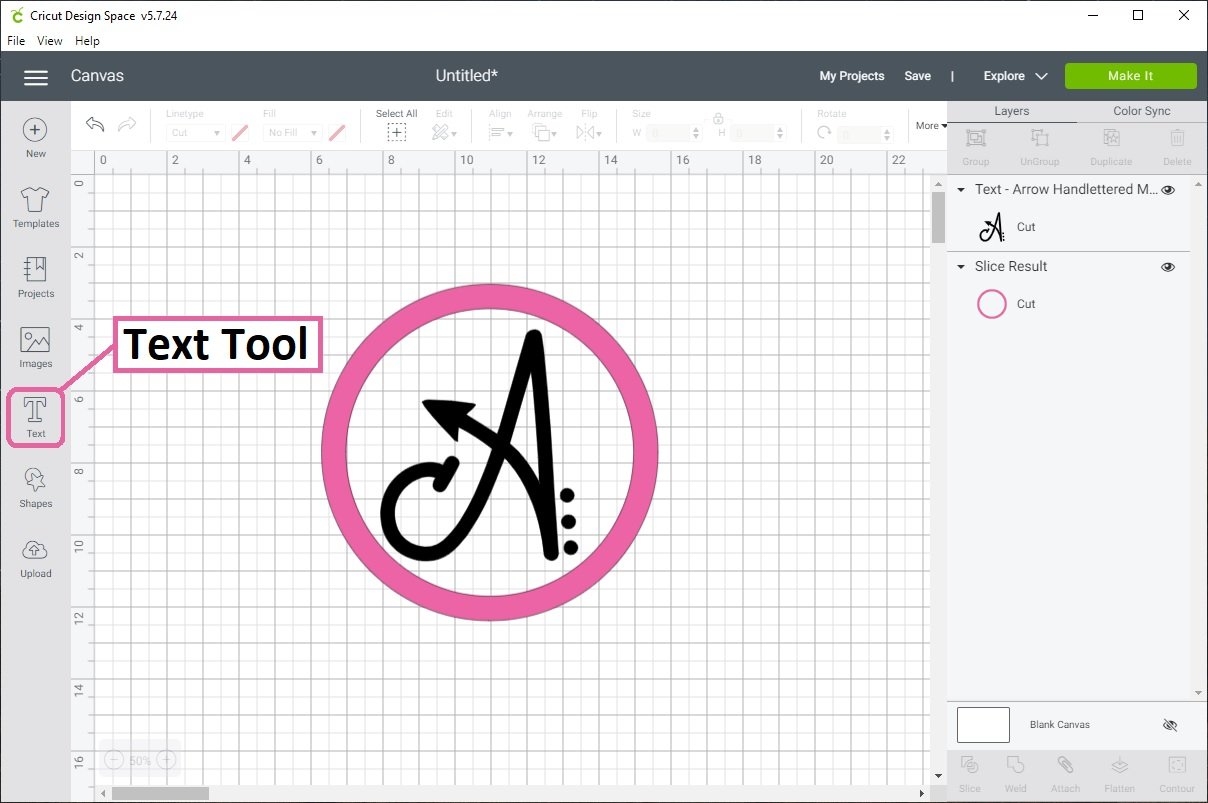Image resolution: width=1208 pixels, height=803 pixels.
Task: Zoom out with the minus button
Action: 113,761
